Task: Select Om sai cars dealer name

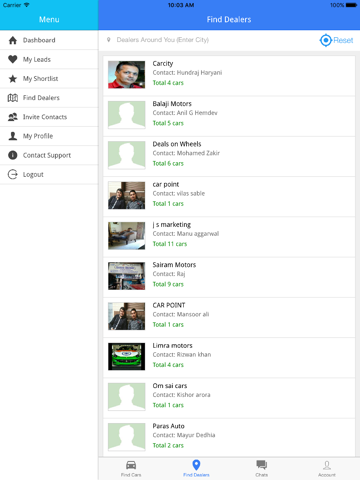Action: pos(170,386)
